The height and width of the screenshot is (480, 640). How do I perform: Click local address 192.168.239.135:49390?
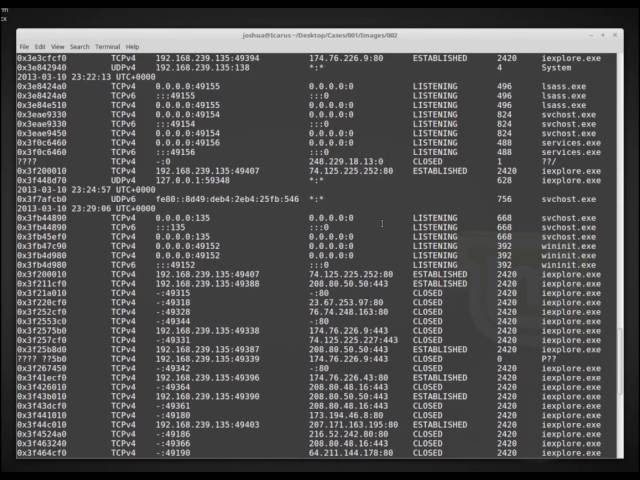point(207,396)
